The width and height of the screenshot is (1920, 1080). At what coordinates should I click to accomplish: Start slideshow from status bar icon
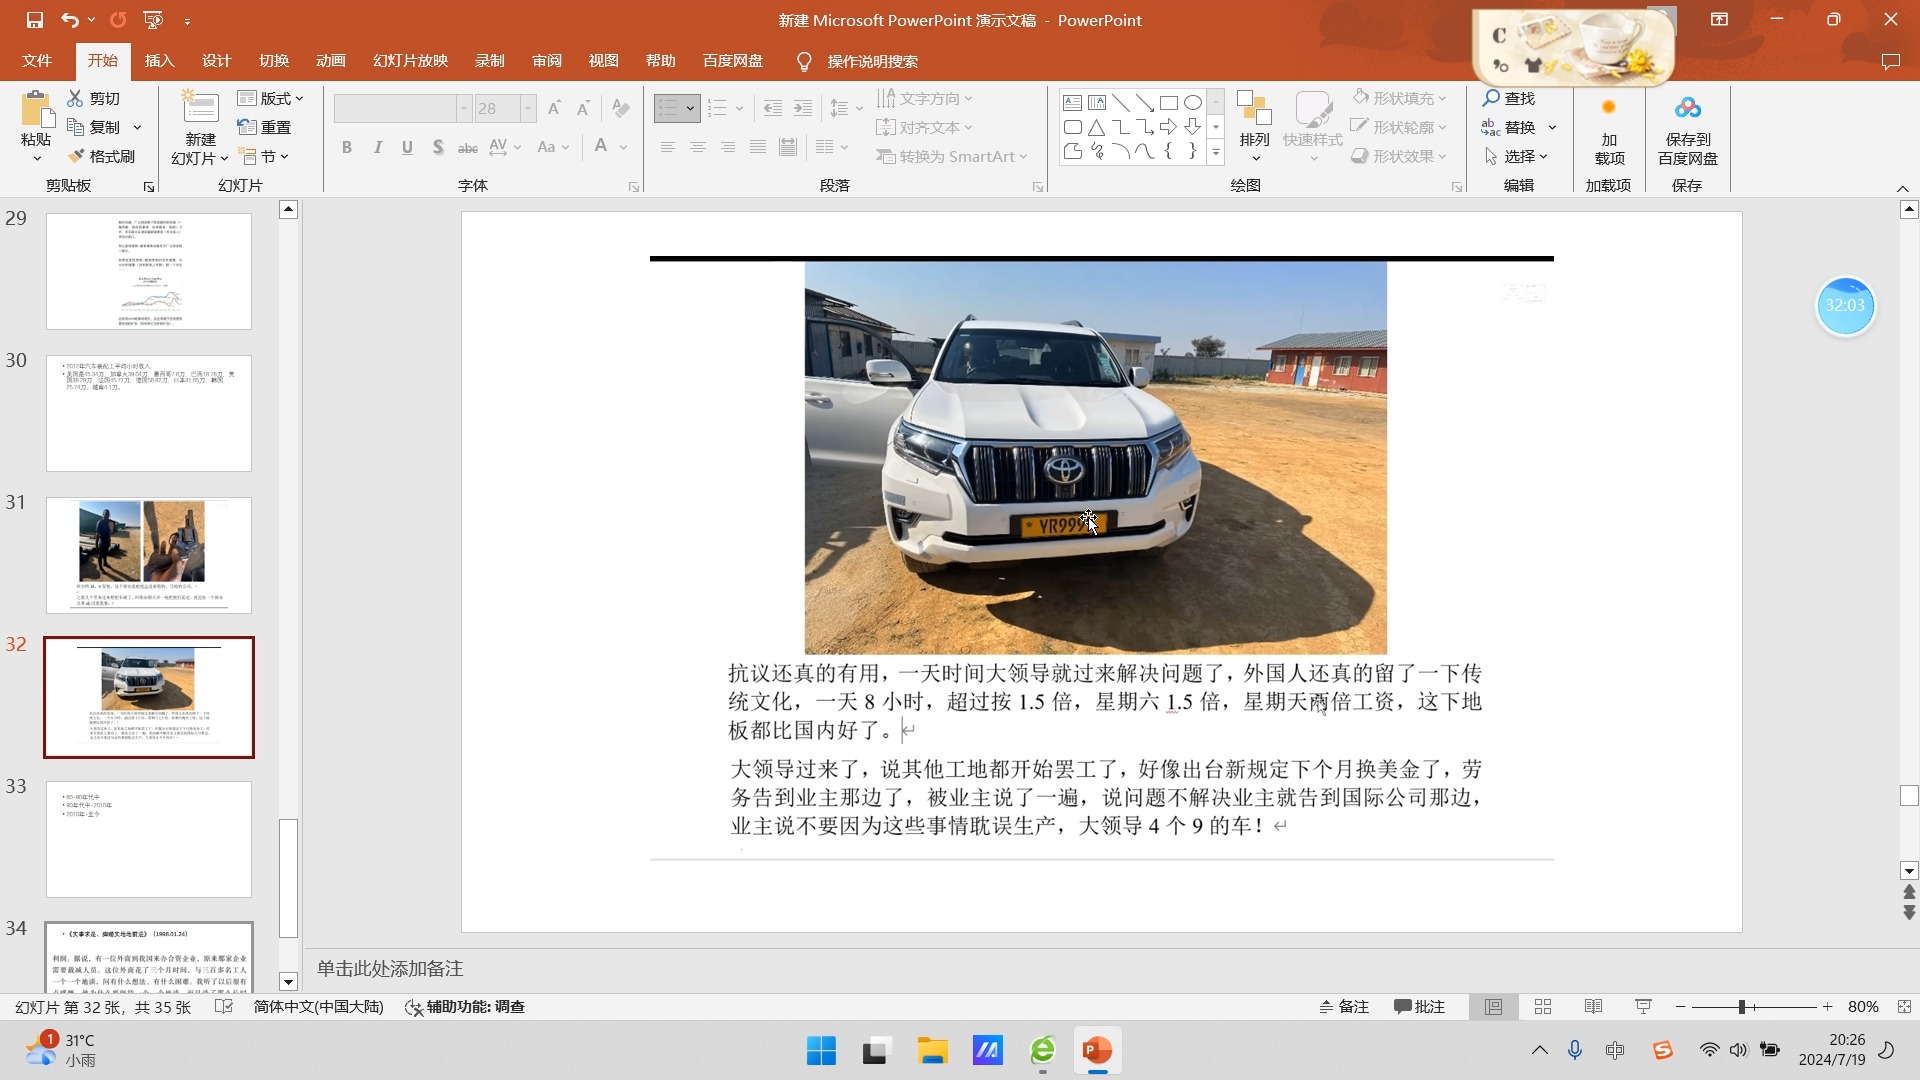pos(1643,1007)
